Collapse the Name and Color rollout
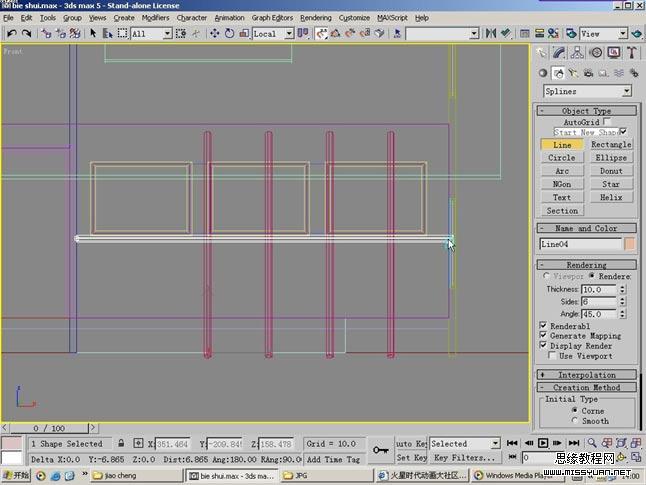The image size is (646, 485). click(587, 228)
